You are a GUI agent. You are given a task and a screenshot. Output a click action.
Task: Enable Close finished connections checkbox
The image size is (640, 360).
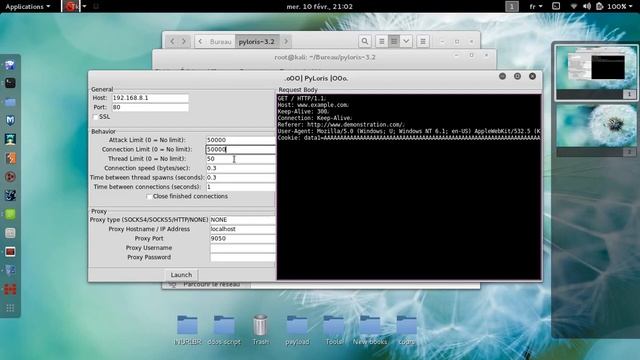pos(149,197)
